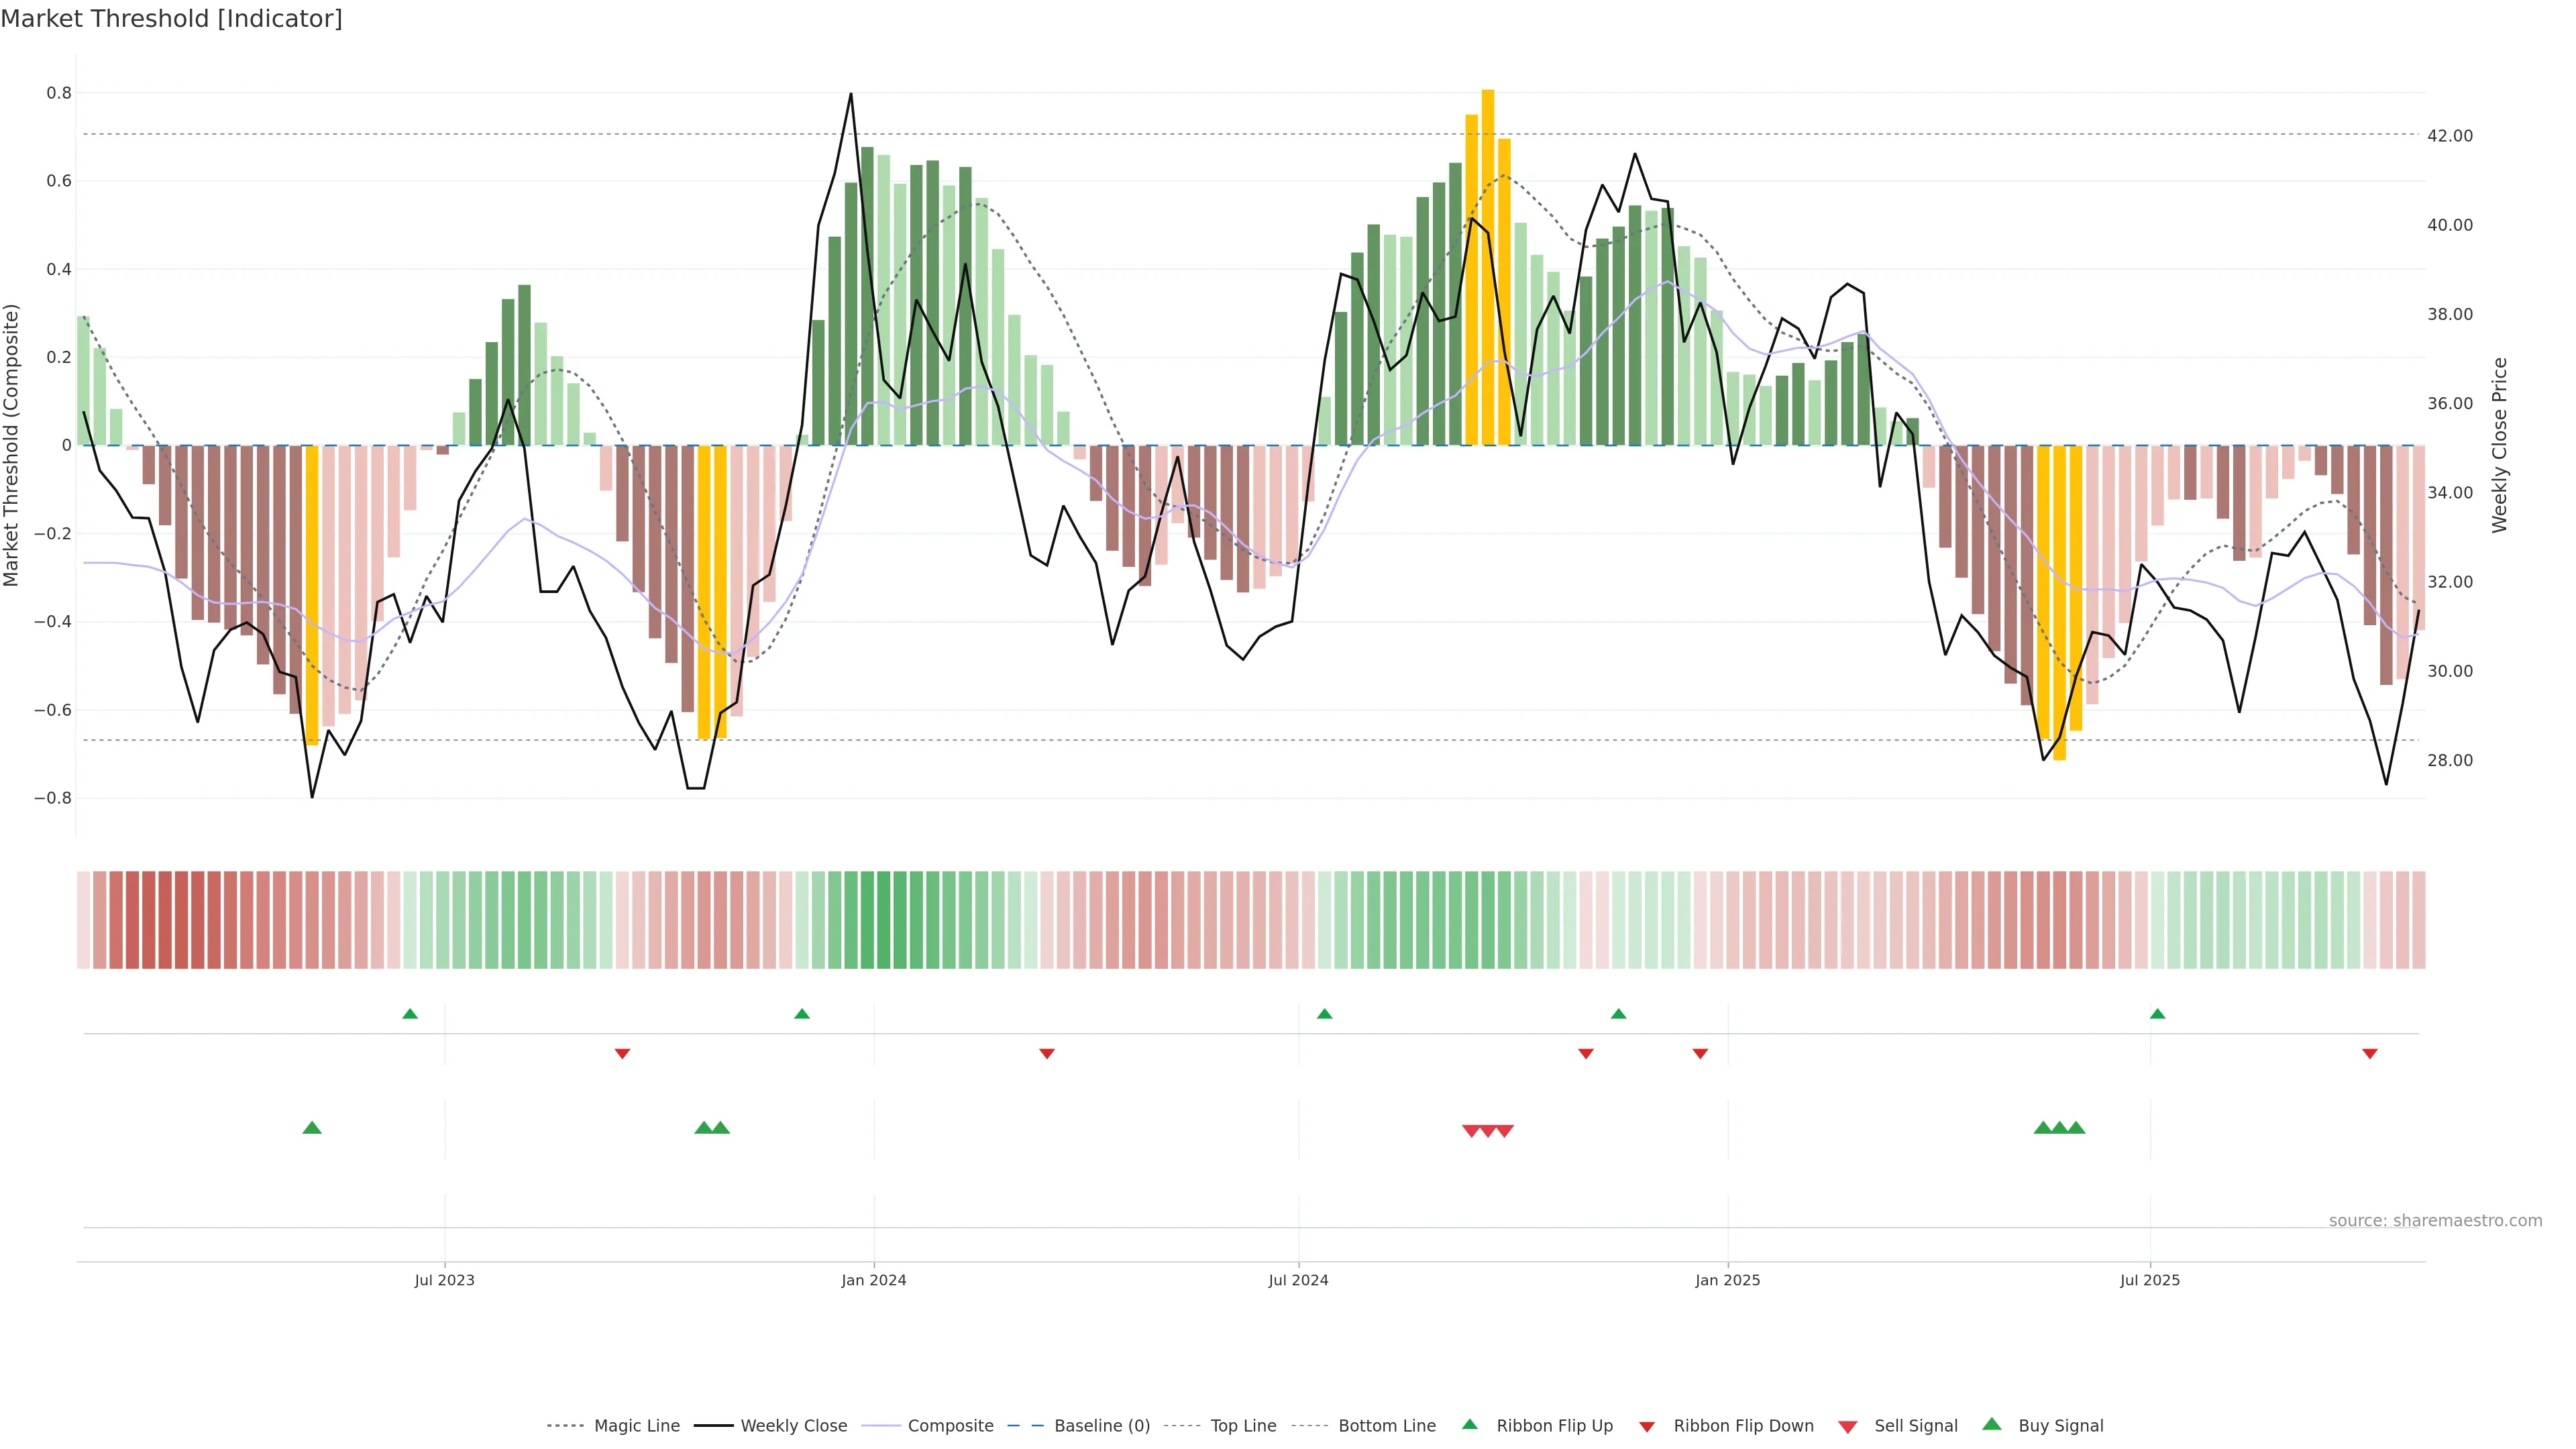Click the Ribbon Flip Down legend icon

pos(1647,1427)
